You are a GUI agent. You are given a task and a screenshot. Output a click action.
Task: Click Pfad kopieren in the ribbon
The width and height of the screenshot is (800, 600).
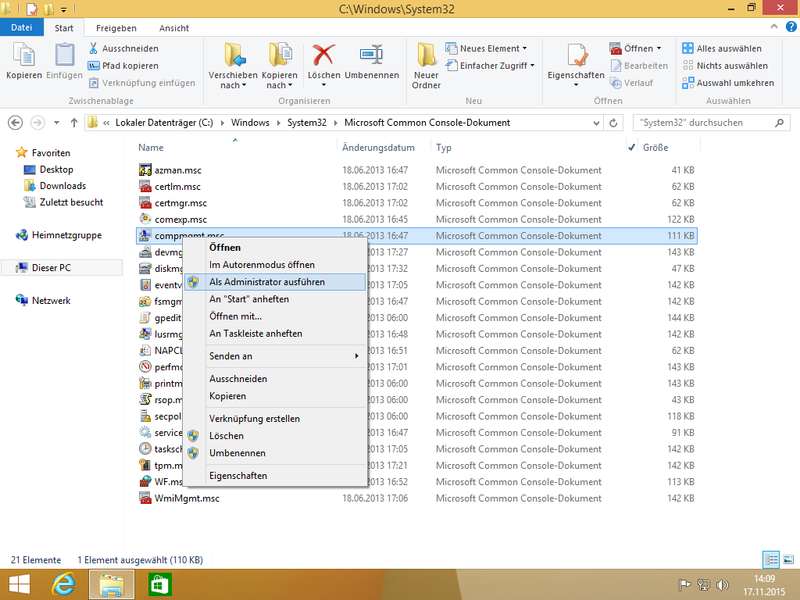(x=129, y=66)
